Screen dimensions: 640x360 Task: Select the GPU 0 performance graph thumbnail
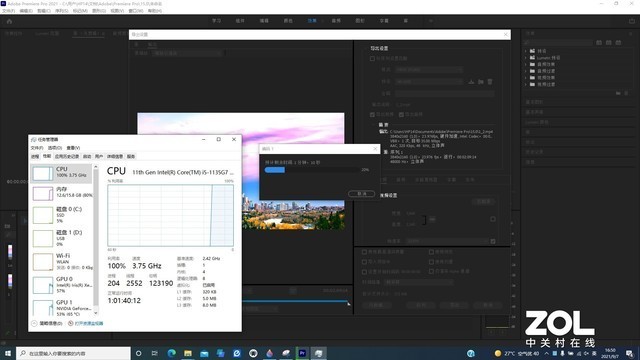tap(43, 285)
